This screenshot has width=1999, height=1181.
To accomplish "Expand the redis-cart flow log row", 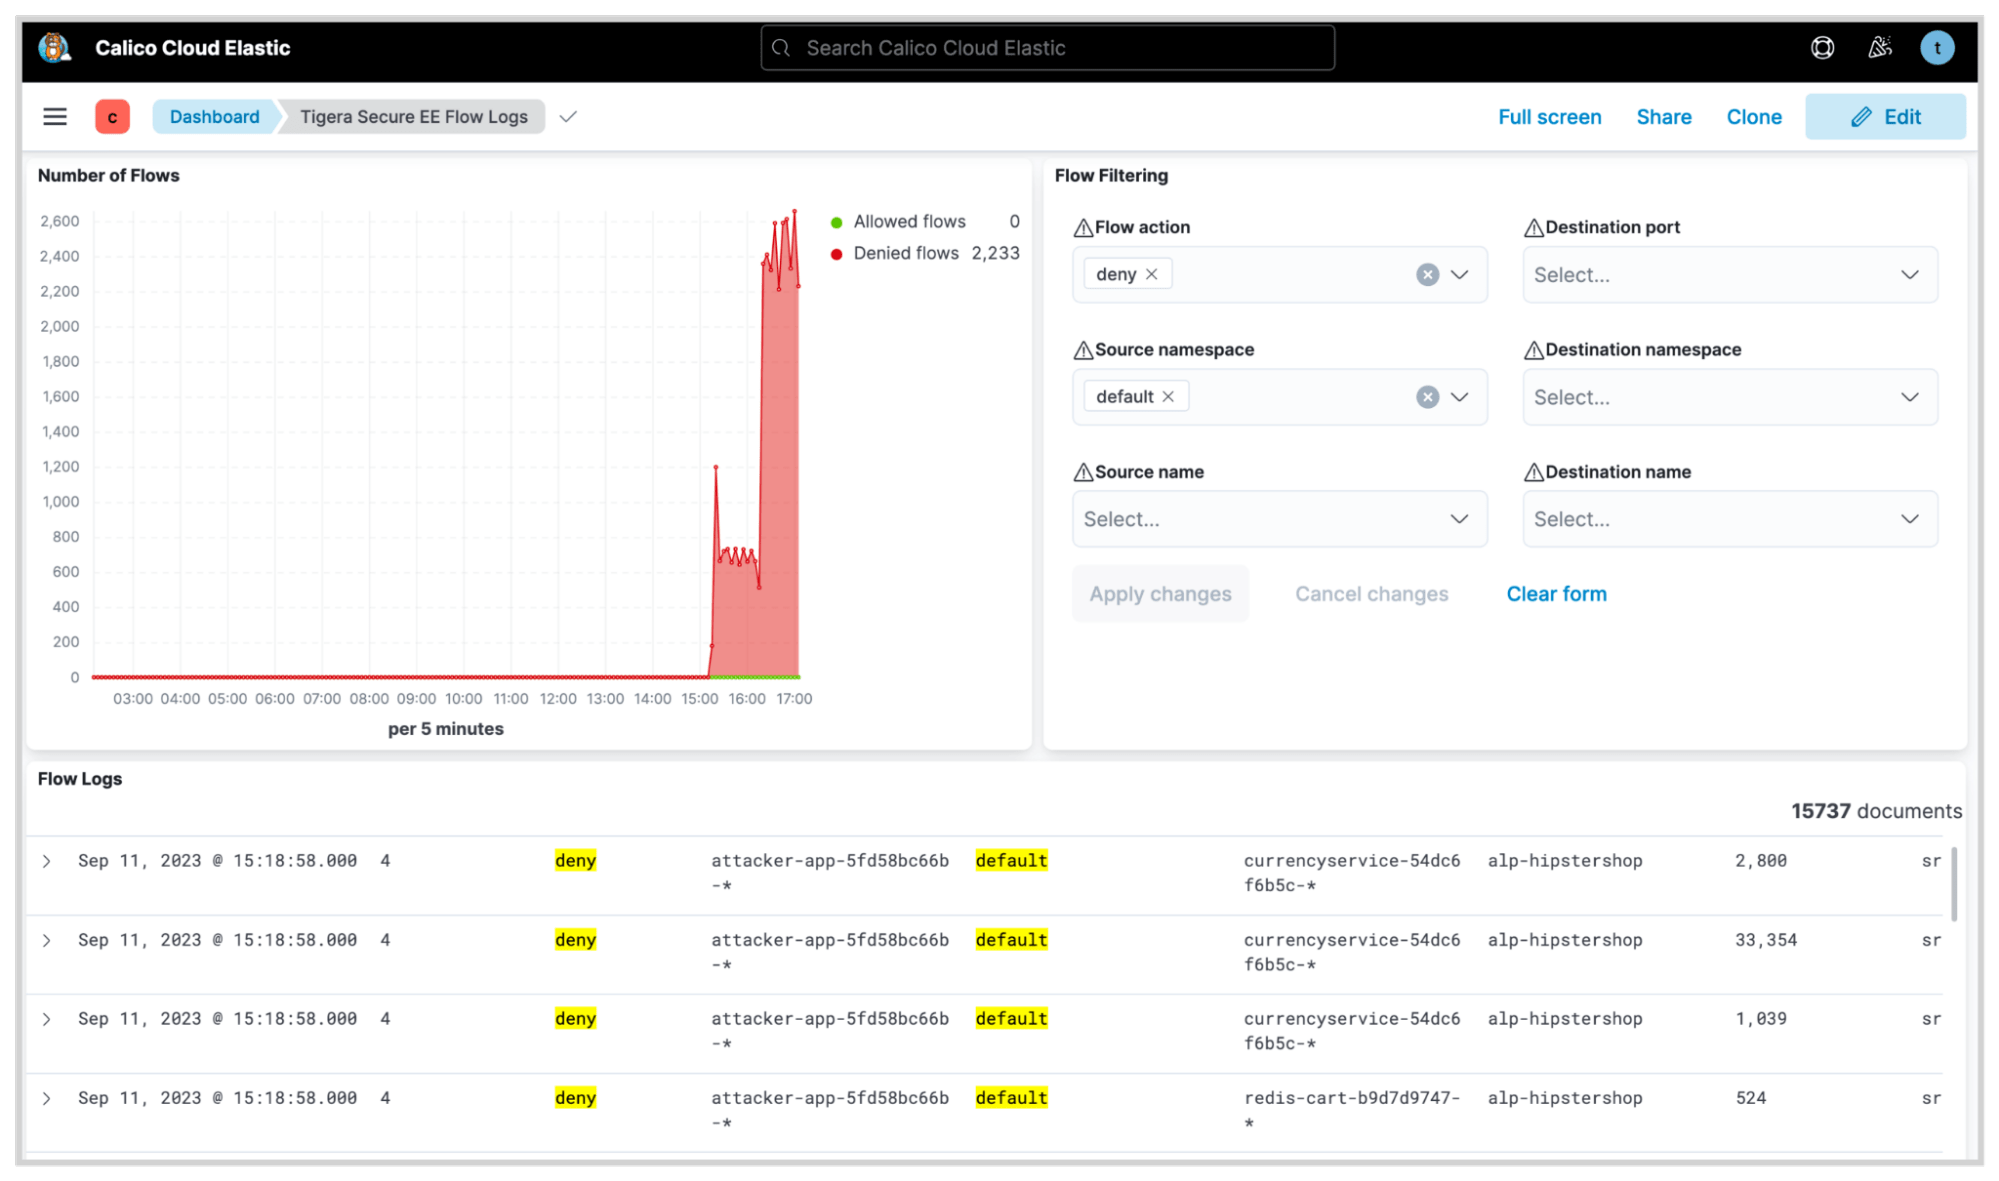I will (x=46, y=1098).
